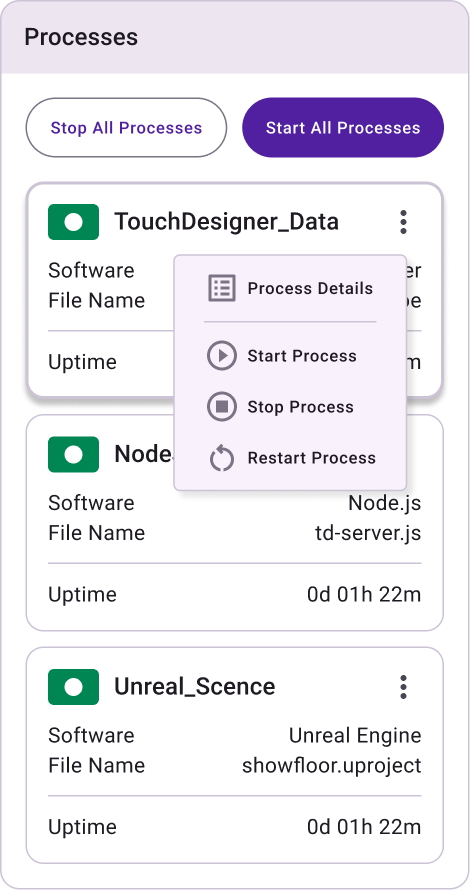Open the TouchDesigner_Data three-dot menu
Viewport: 470px width, 890px height.
pos(403,222)
